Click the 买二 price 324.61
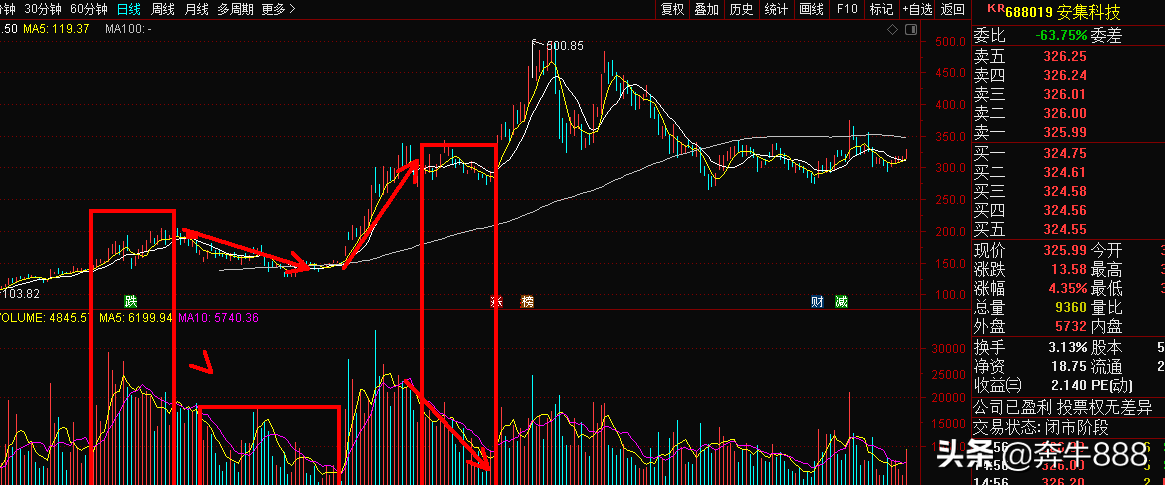Image resolution: width=1165 pixels, height=485 pixels. click(x=1065, y=173)
